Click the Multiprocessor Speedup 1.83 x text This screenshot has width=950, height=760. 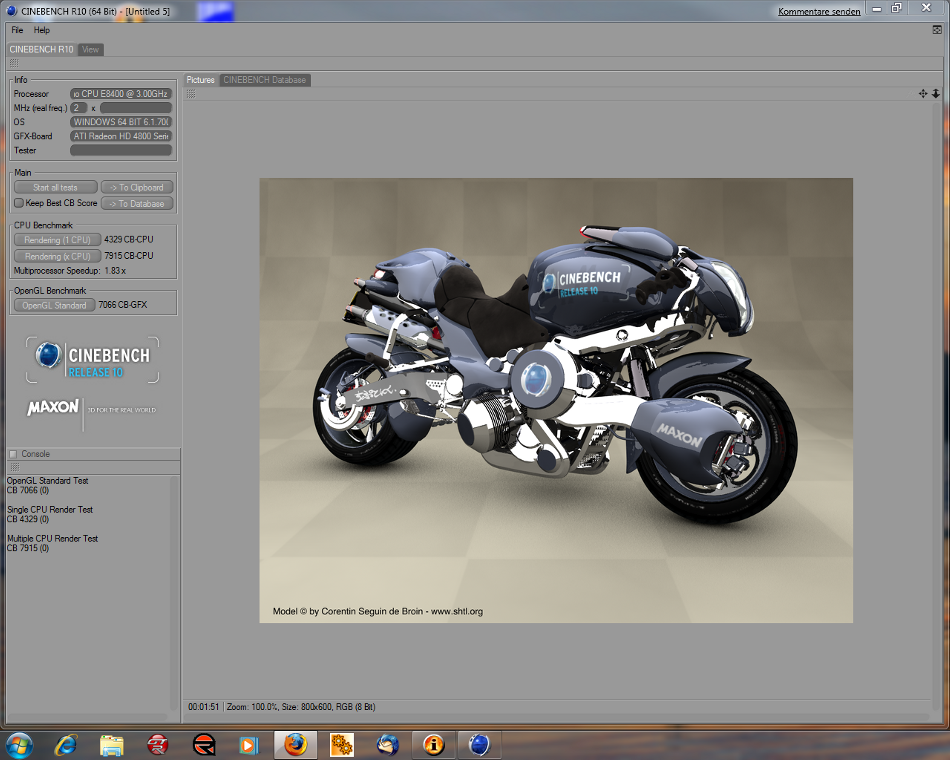tap(70, 271)
